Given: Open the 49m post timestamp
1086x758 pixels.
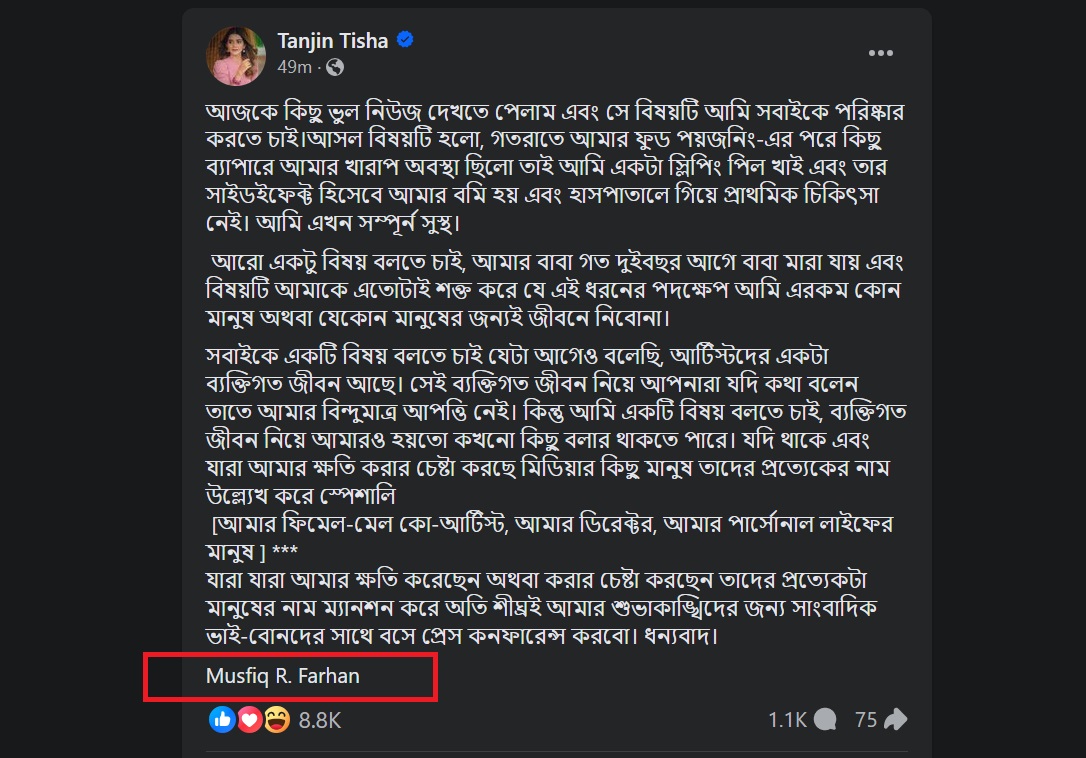Looking at the screenshot, I should pyautogui.click(x=294, y=67).
